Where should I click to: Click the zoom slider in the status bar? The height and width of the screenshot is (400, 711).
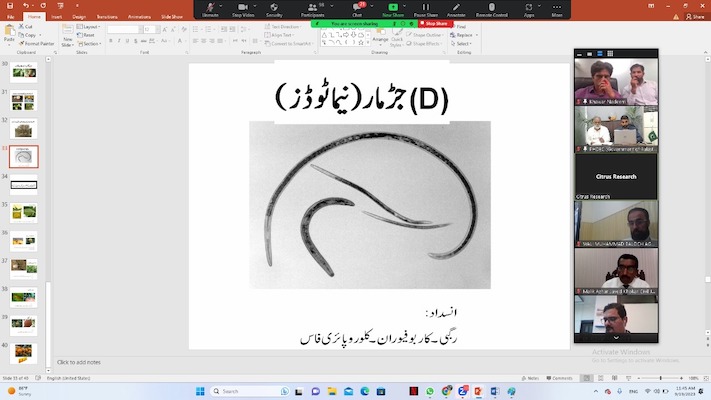(x=660, y=378)
